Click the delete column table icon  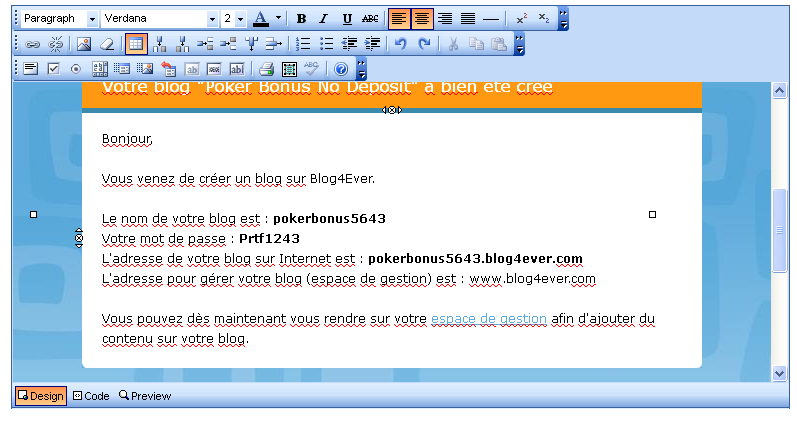pos(251,44)
